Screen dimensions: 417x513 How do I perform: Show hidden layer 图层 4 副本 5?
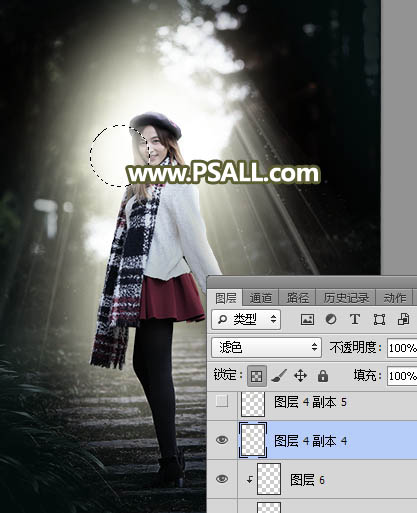[222, 402]
